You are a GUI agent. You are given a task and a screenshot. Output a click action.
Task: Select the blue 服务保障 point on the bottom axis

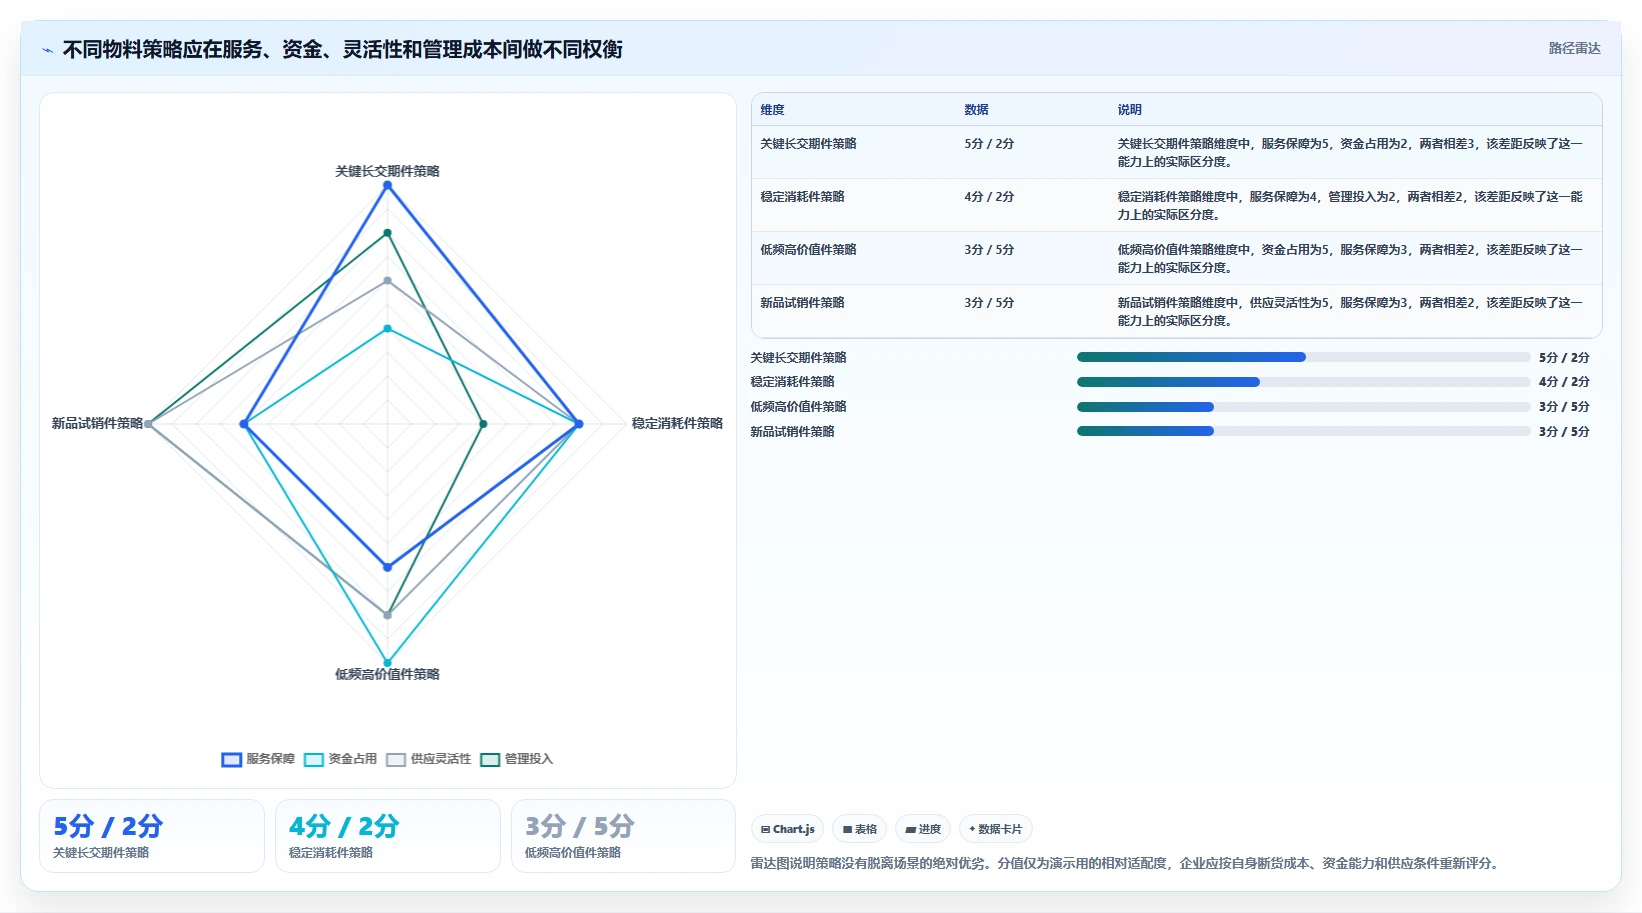(x=388, y=567)
